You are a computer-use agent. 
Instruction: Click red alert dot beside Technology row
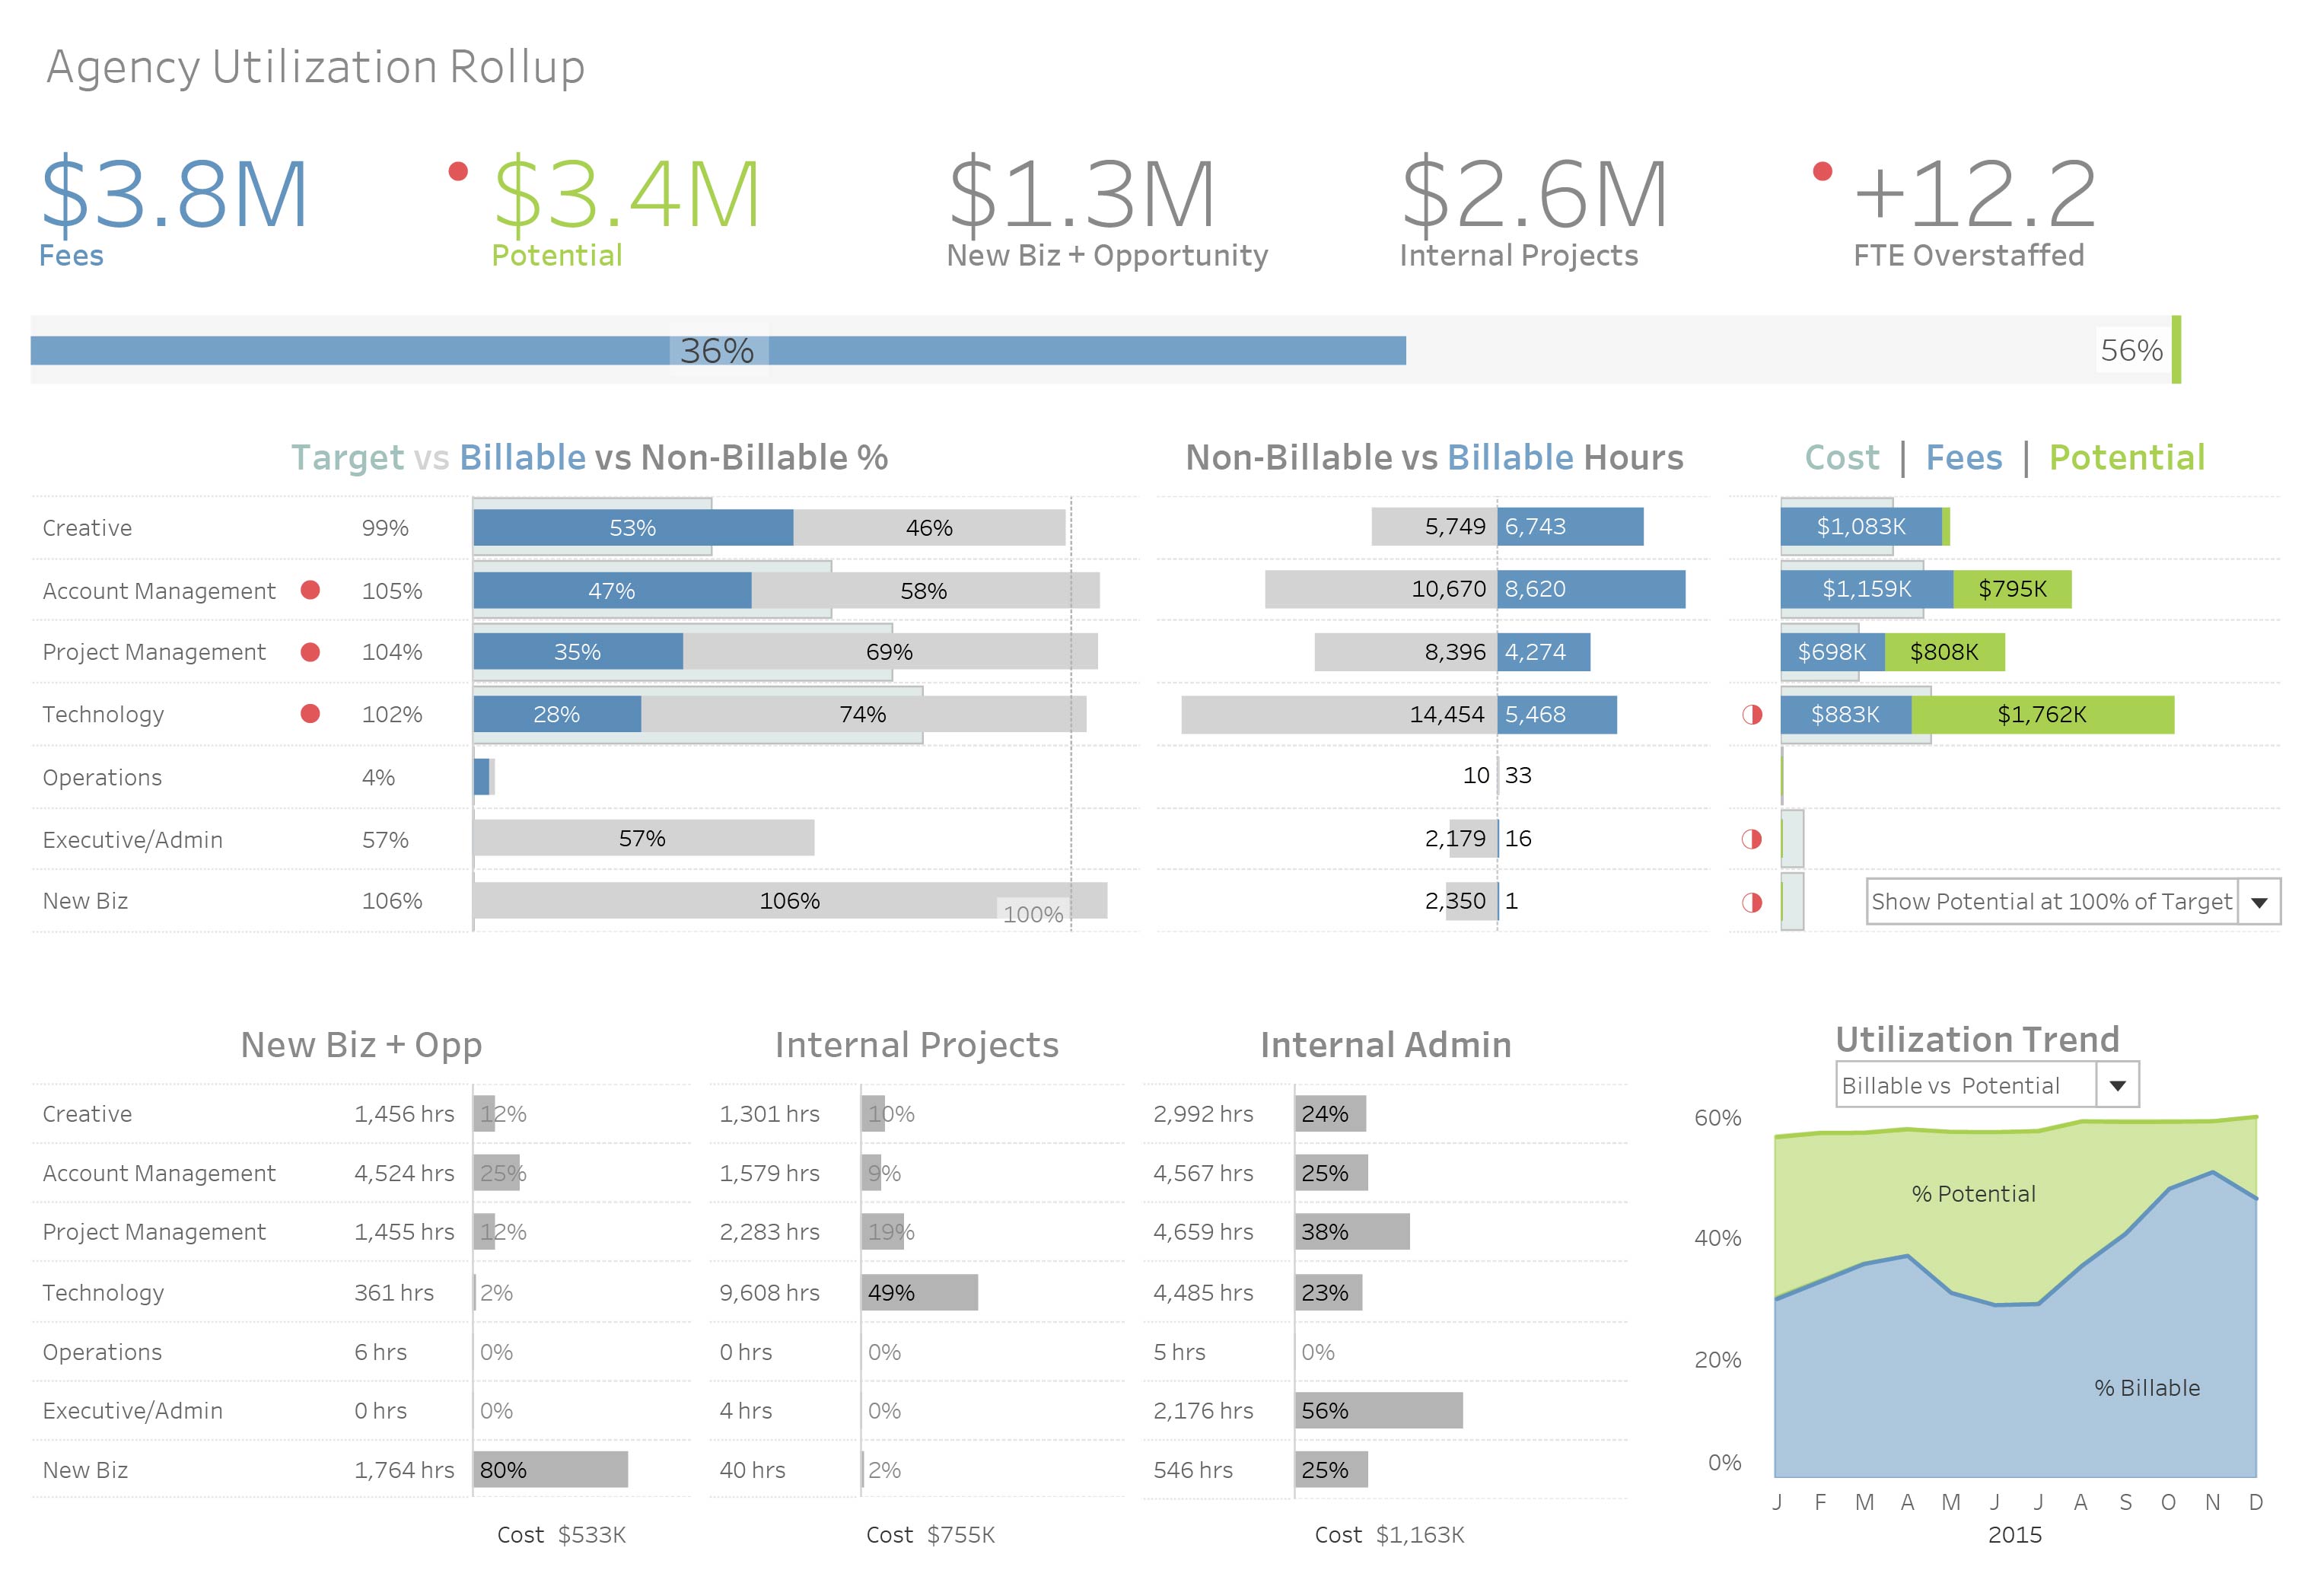pos(310,714)
